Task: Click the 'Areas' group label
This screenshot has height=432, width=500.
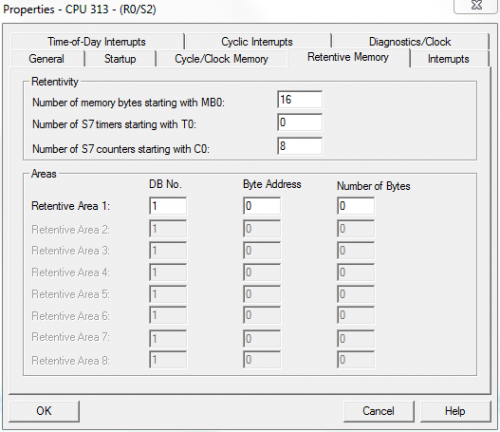Action: pos(44,174)
